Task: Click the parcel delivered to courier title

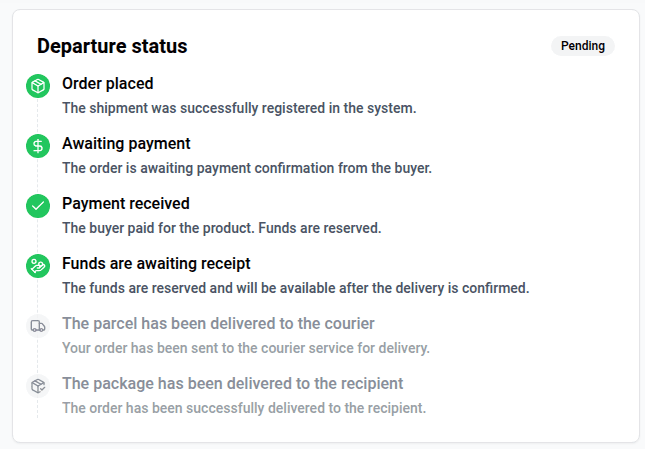Action: tap(218, 324)
